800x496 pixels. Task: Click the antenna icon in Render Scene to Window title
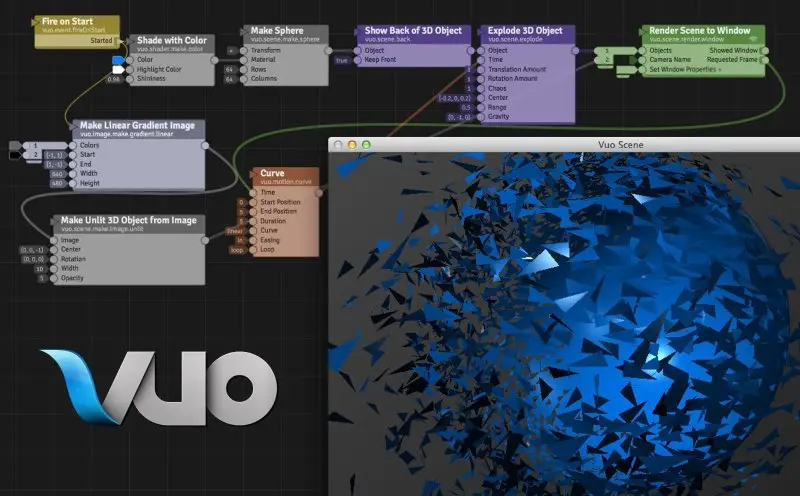point(753,39)
